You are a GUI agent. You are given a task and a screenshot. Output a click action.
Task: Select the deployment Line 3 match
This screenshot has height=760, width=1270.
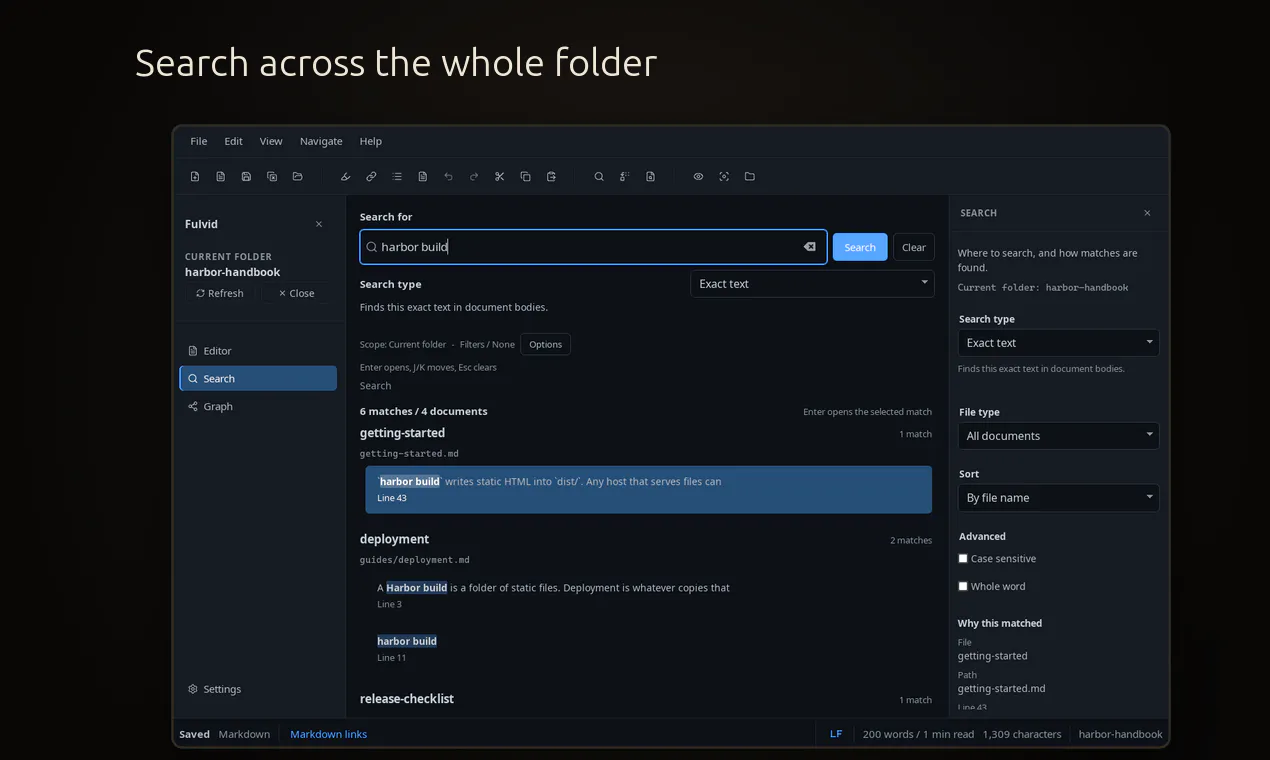click(648, 595)
